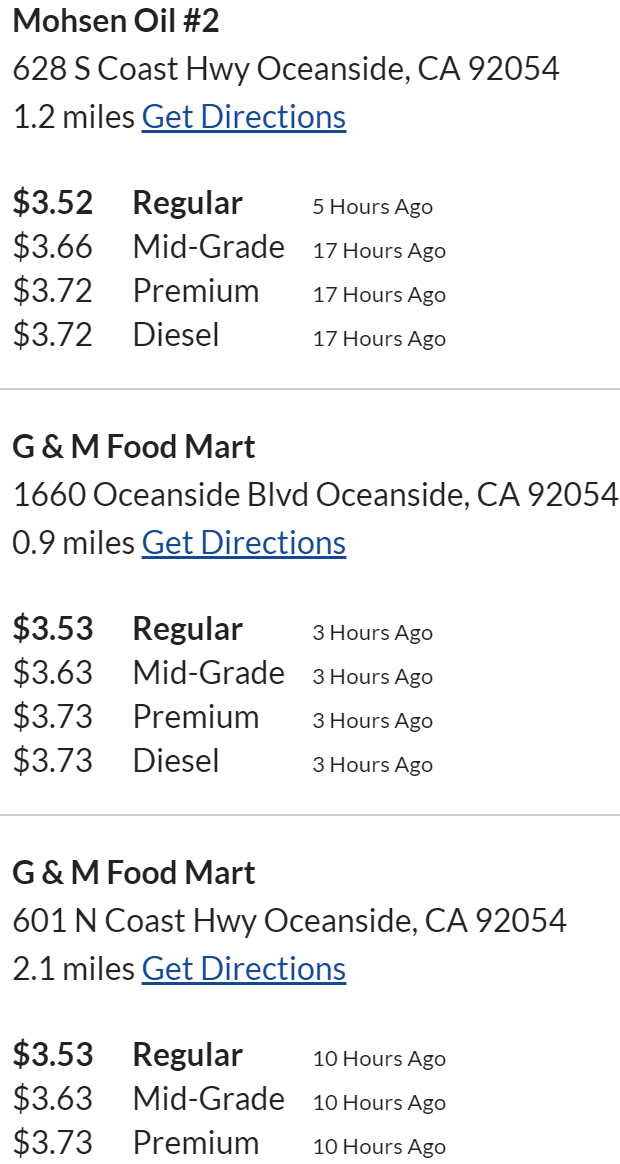Select the Diesel label under Mohsen Oil #2
The width and height of the screenshot is (620, 1164).
[176, 335]
